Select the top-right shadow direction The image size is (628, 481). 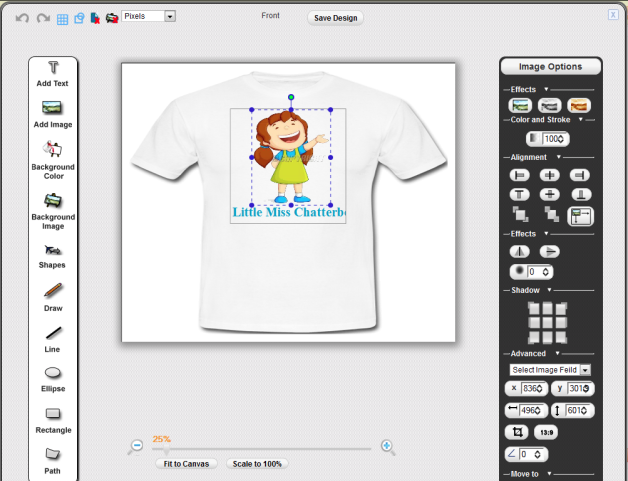pos(561,308)
